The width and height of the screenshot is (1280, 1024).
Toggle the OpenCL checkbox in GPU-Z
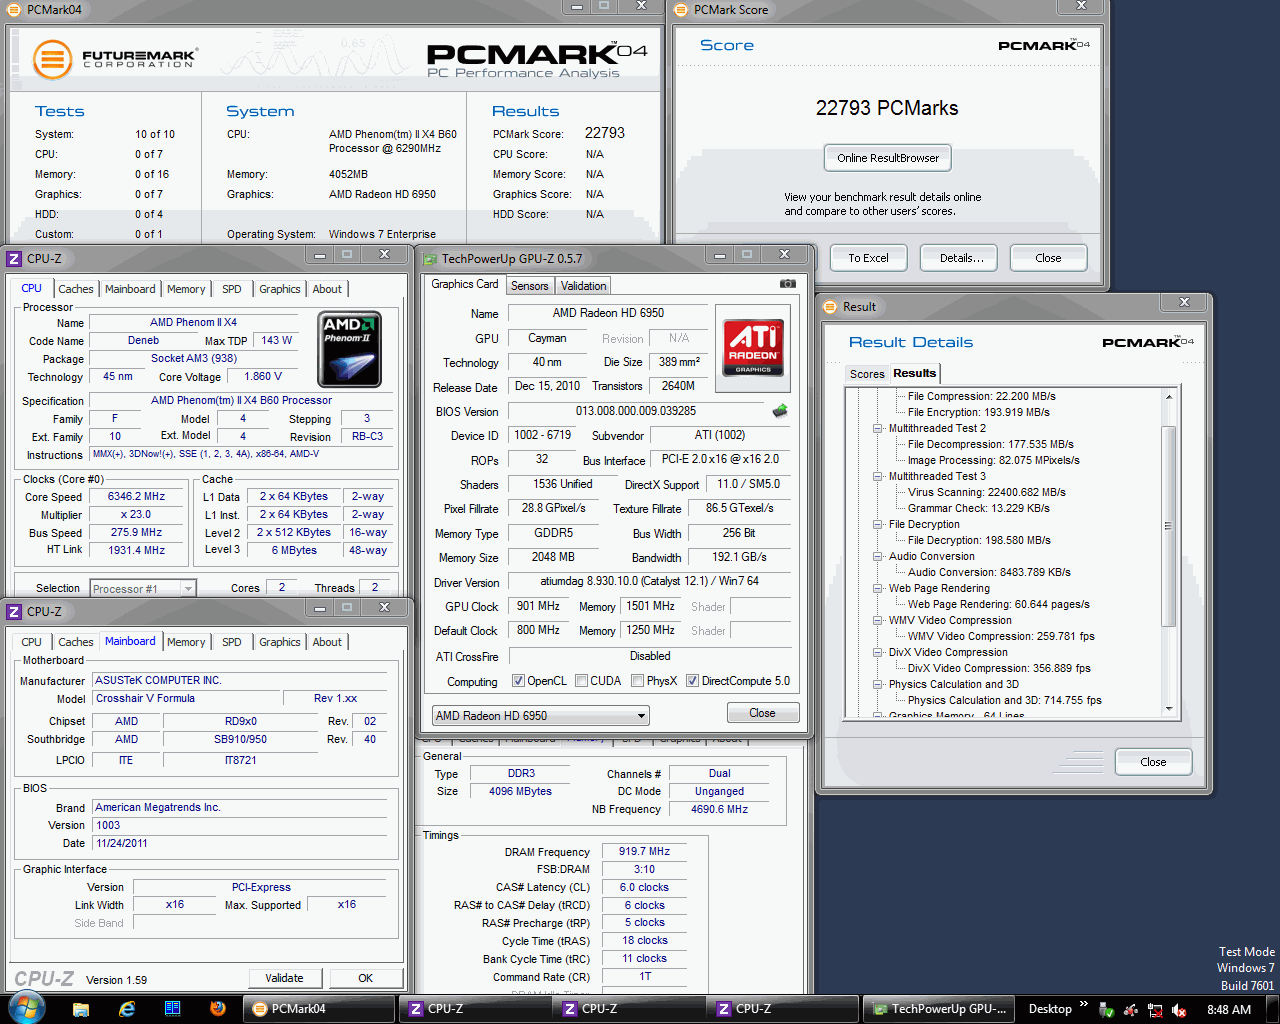pyautogui.click(x=518, y=681)
